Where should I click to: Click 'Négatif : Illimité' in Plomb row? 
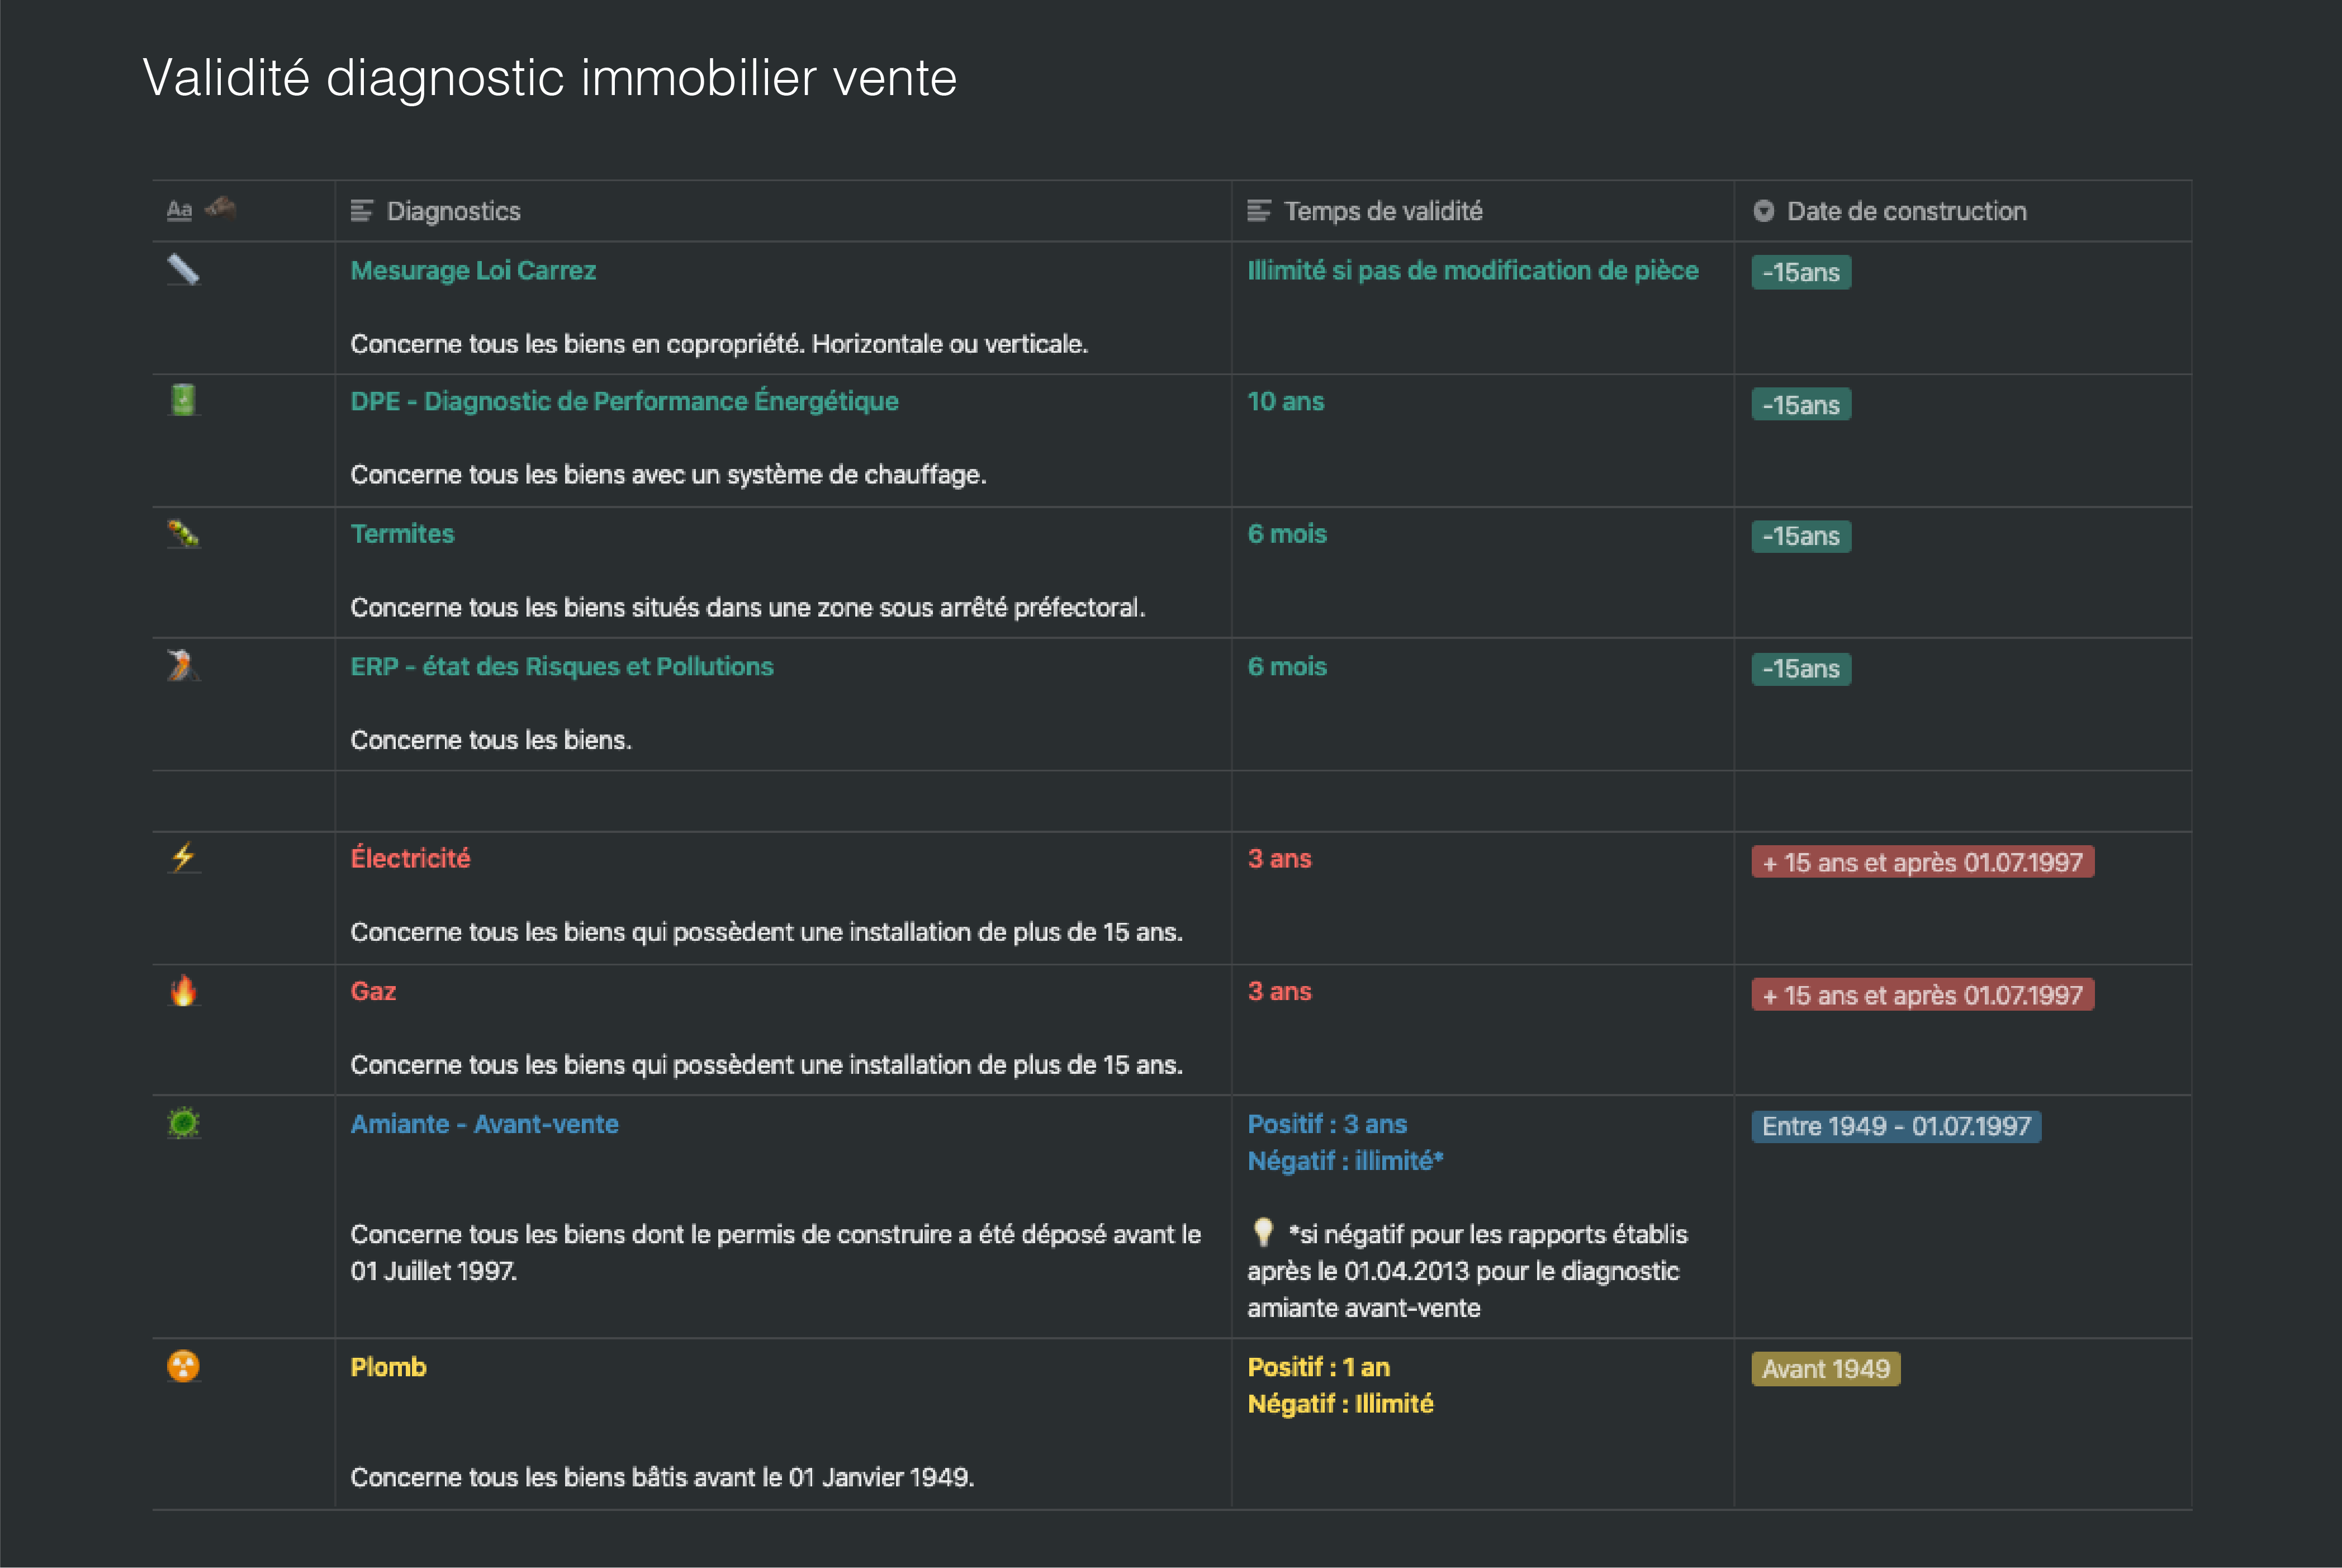tap(1340, 1404)
